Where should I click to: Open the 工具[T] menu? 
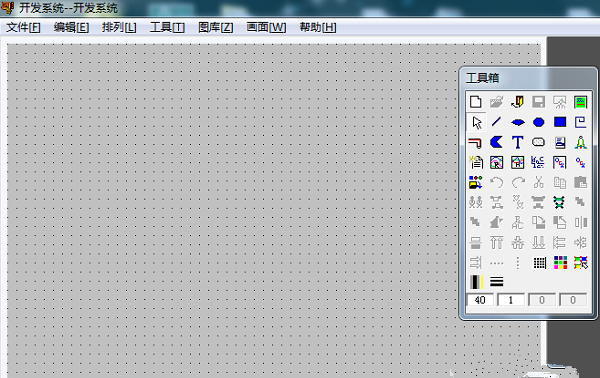point(168,28)
